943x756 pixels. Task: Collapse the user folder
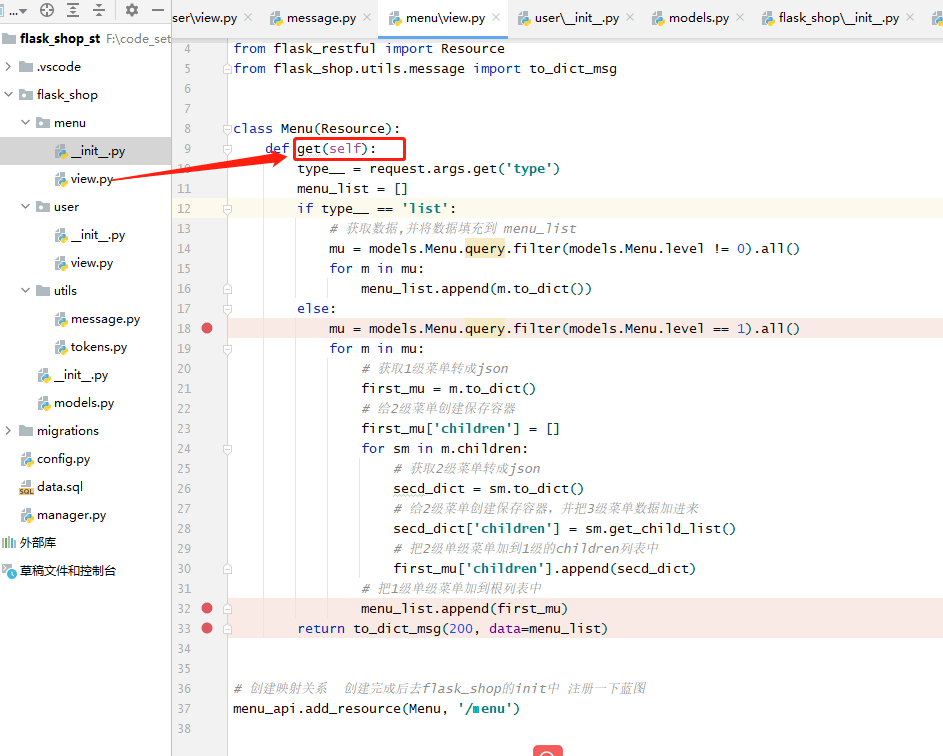(25, 206)
